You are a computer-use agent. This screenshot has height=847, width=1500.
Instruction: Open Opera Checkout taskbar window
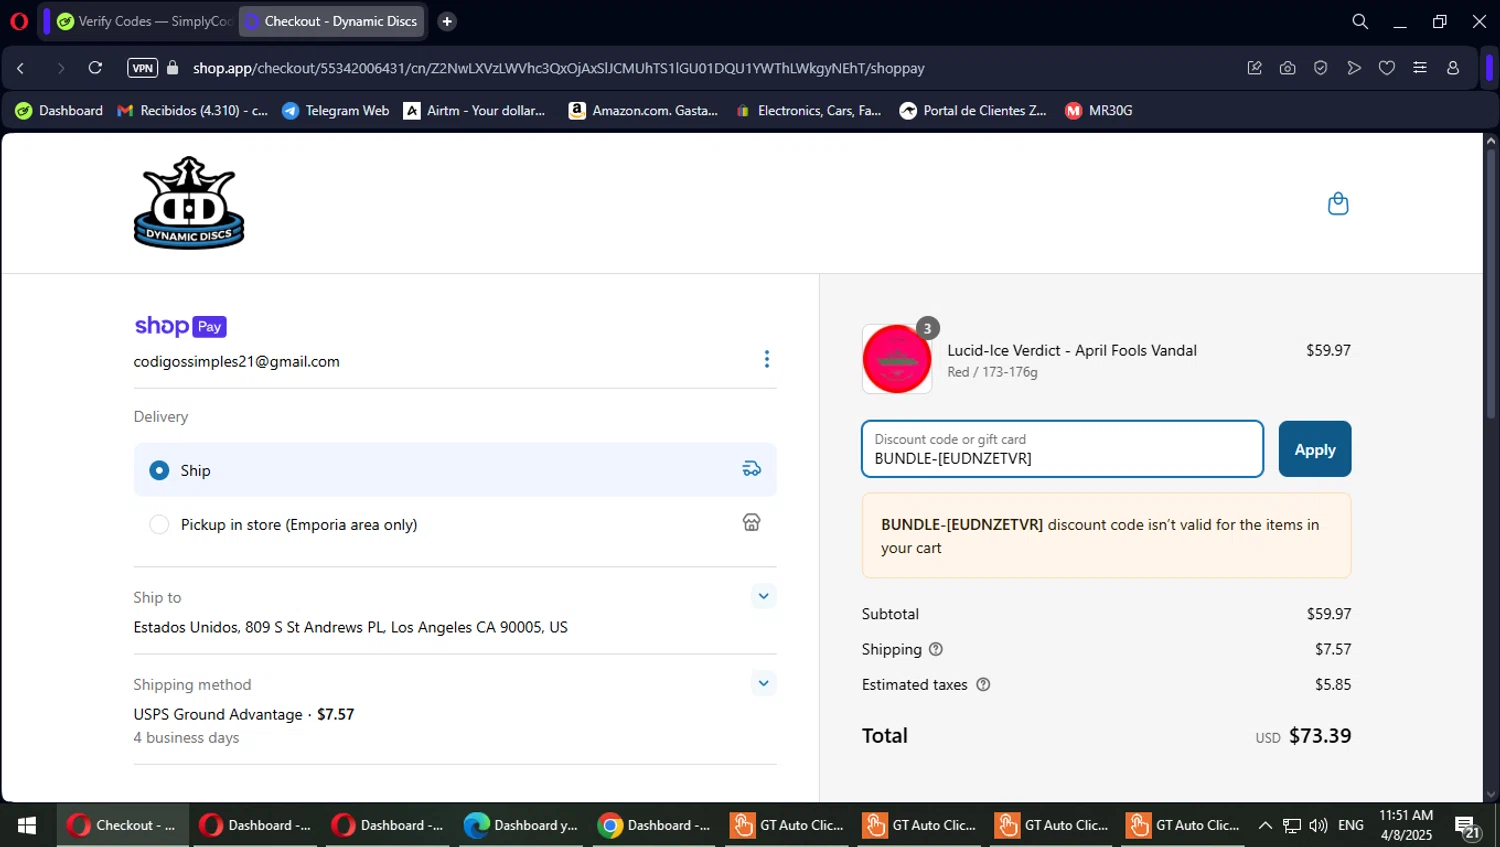point(122,825)
